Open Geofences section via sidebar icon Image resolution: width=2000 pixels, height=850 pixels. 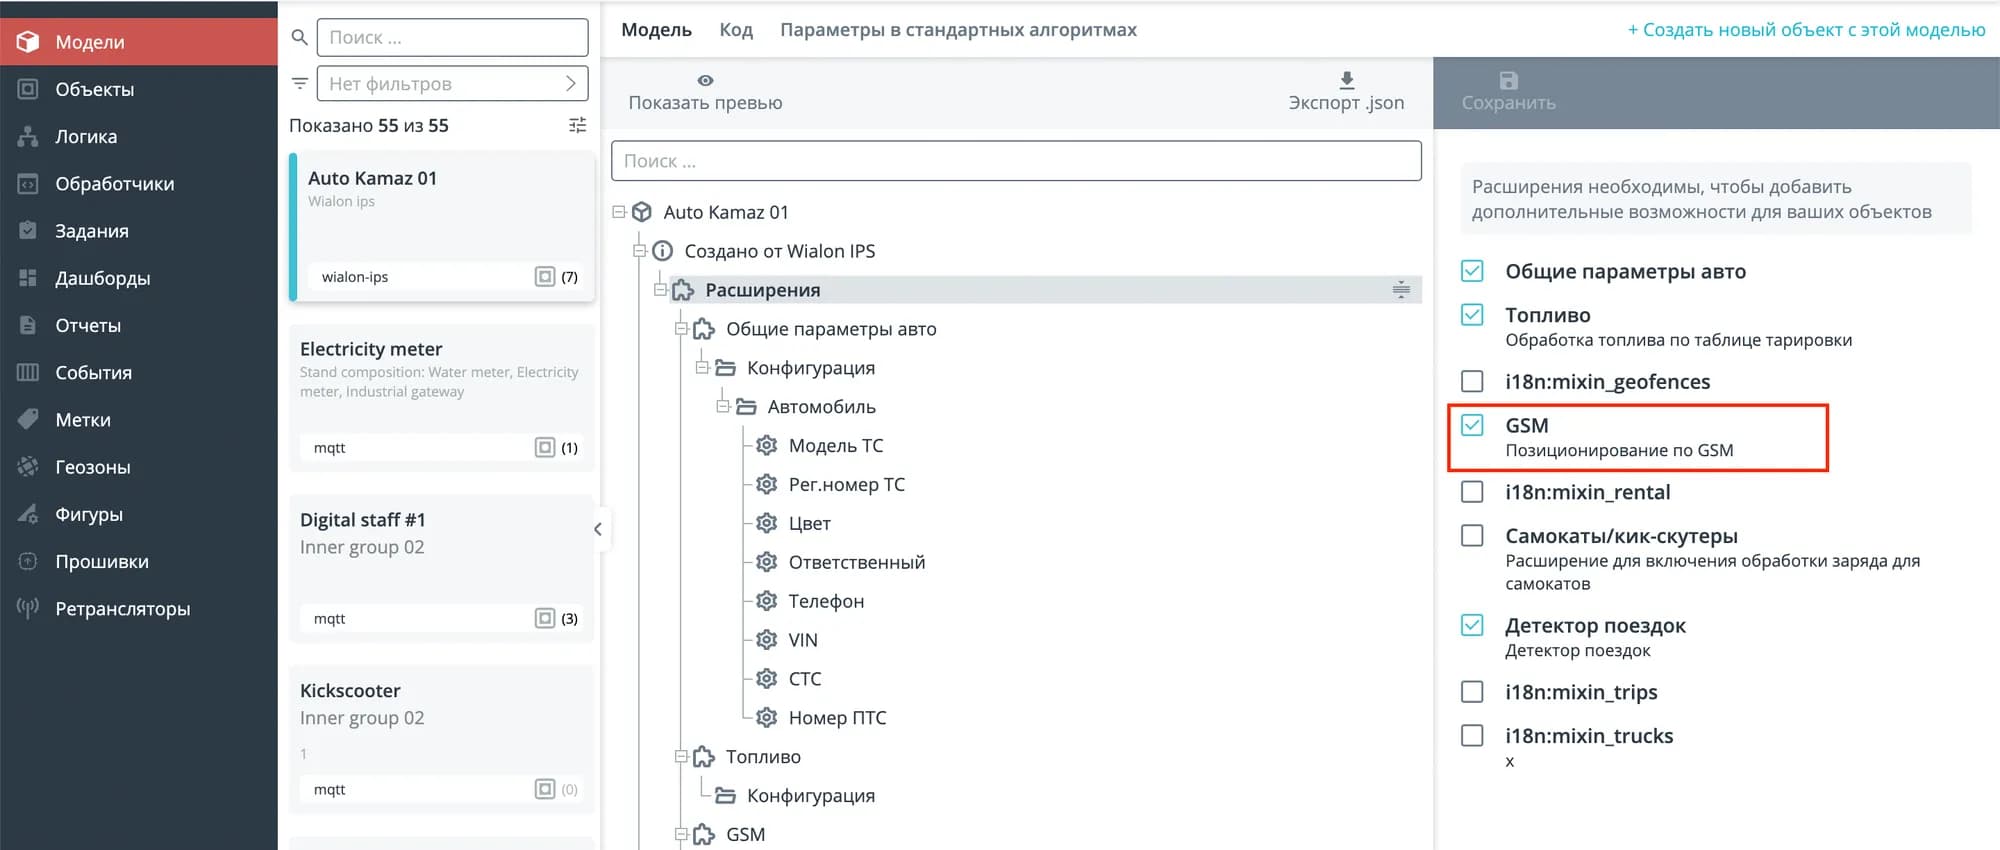[28, 467]
